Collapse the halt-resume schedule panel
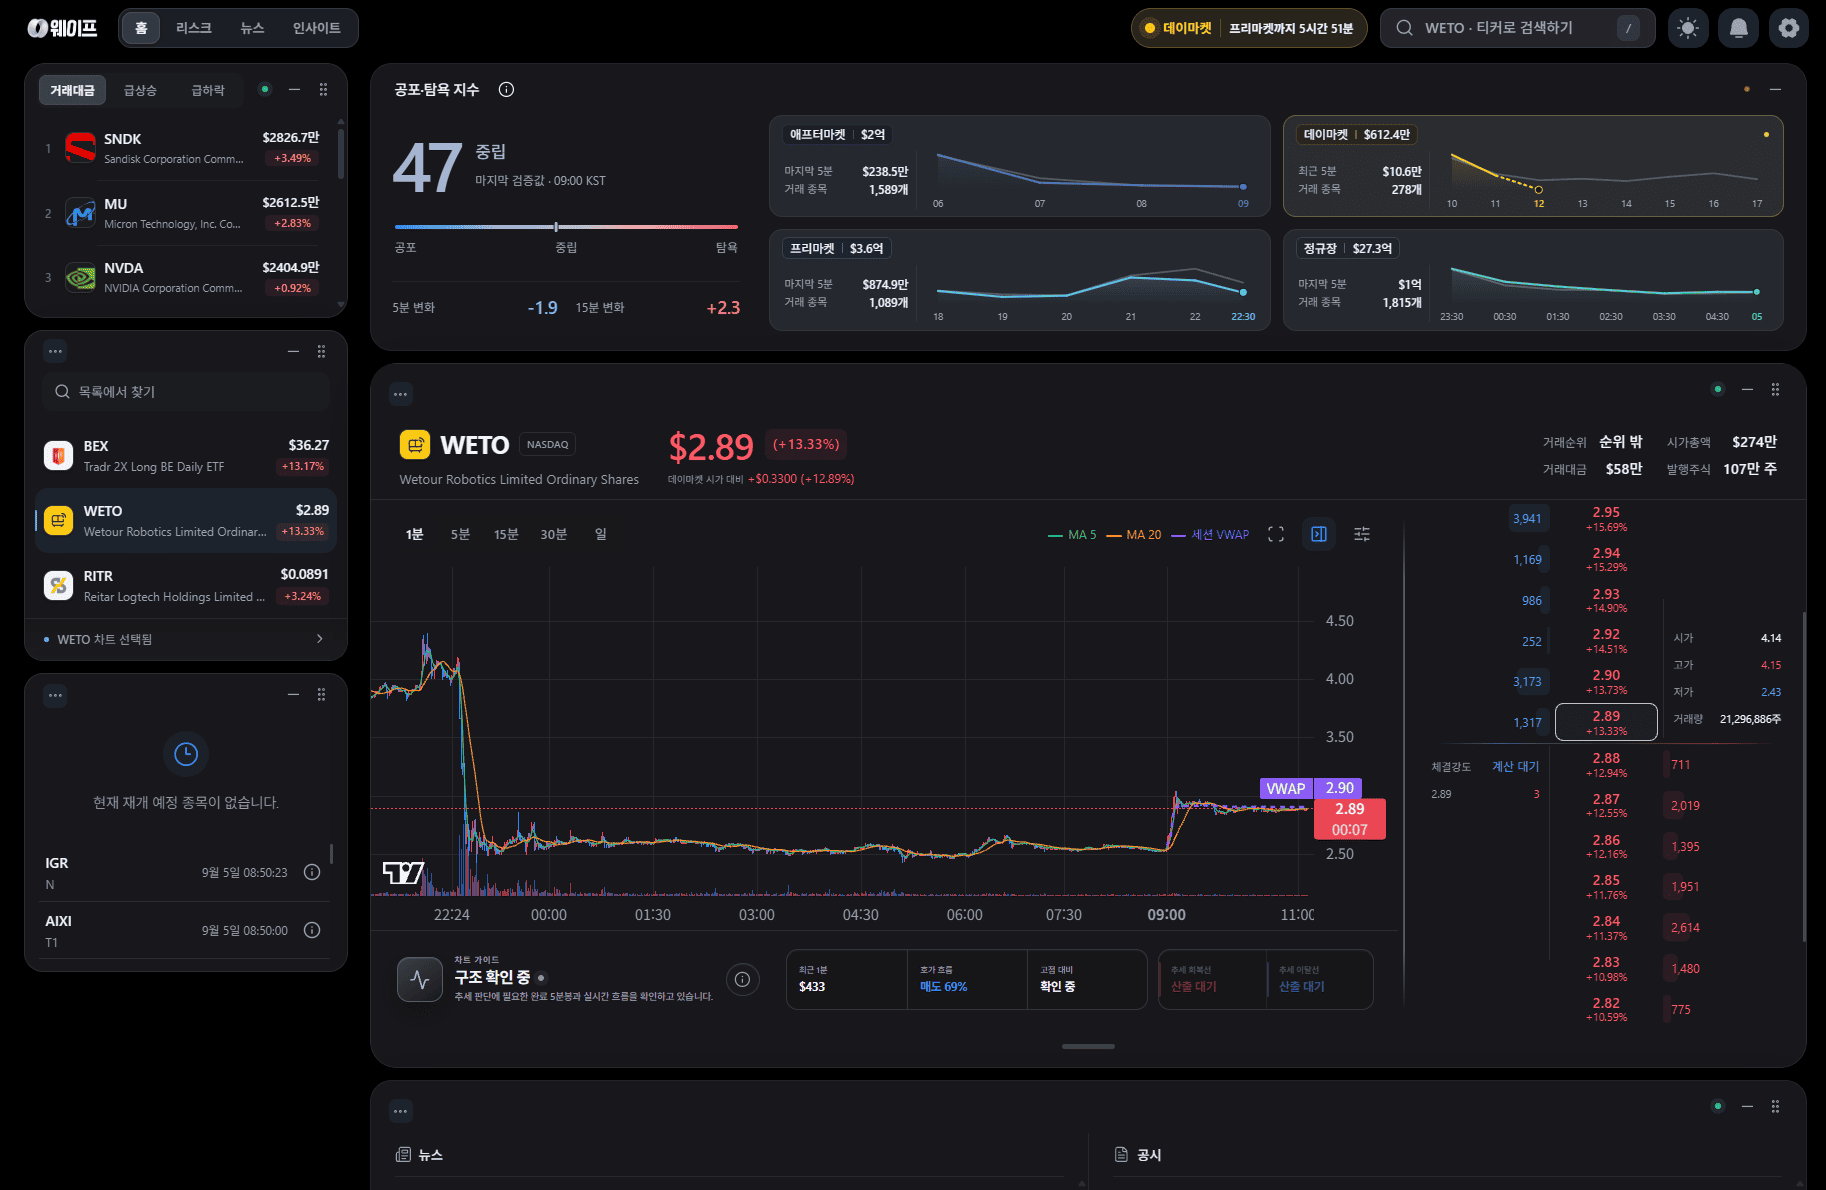 [x=293, y=695]
